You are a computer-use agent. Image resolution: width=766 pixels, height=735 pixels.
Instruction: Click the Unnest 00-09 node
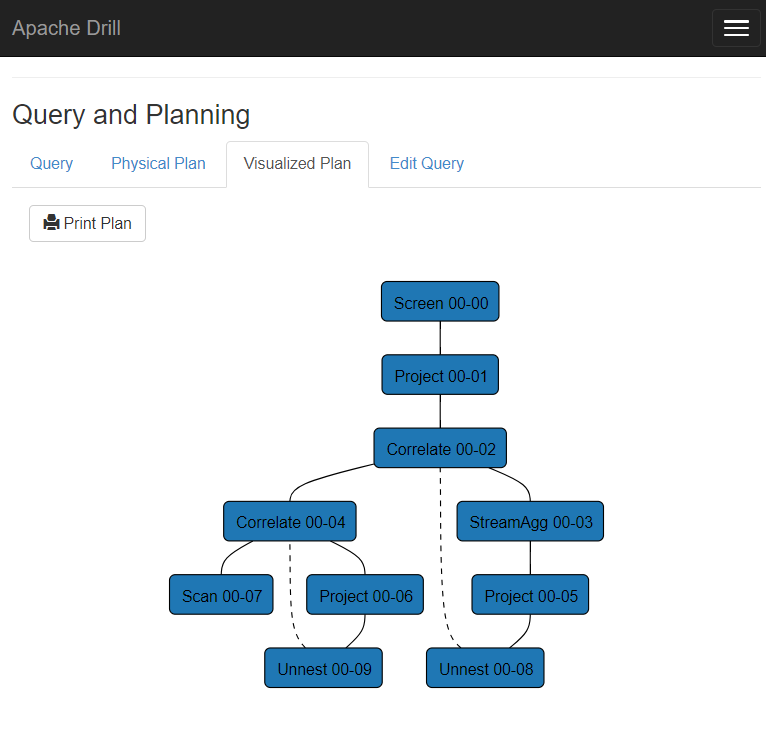(323, 669)
